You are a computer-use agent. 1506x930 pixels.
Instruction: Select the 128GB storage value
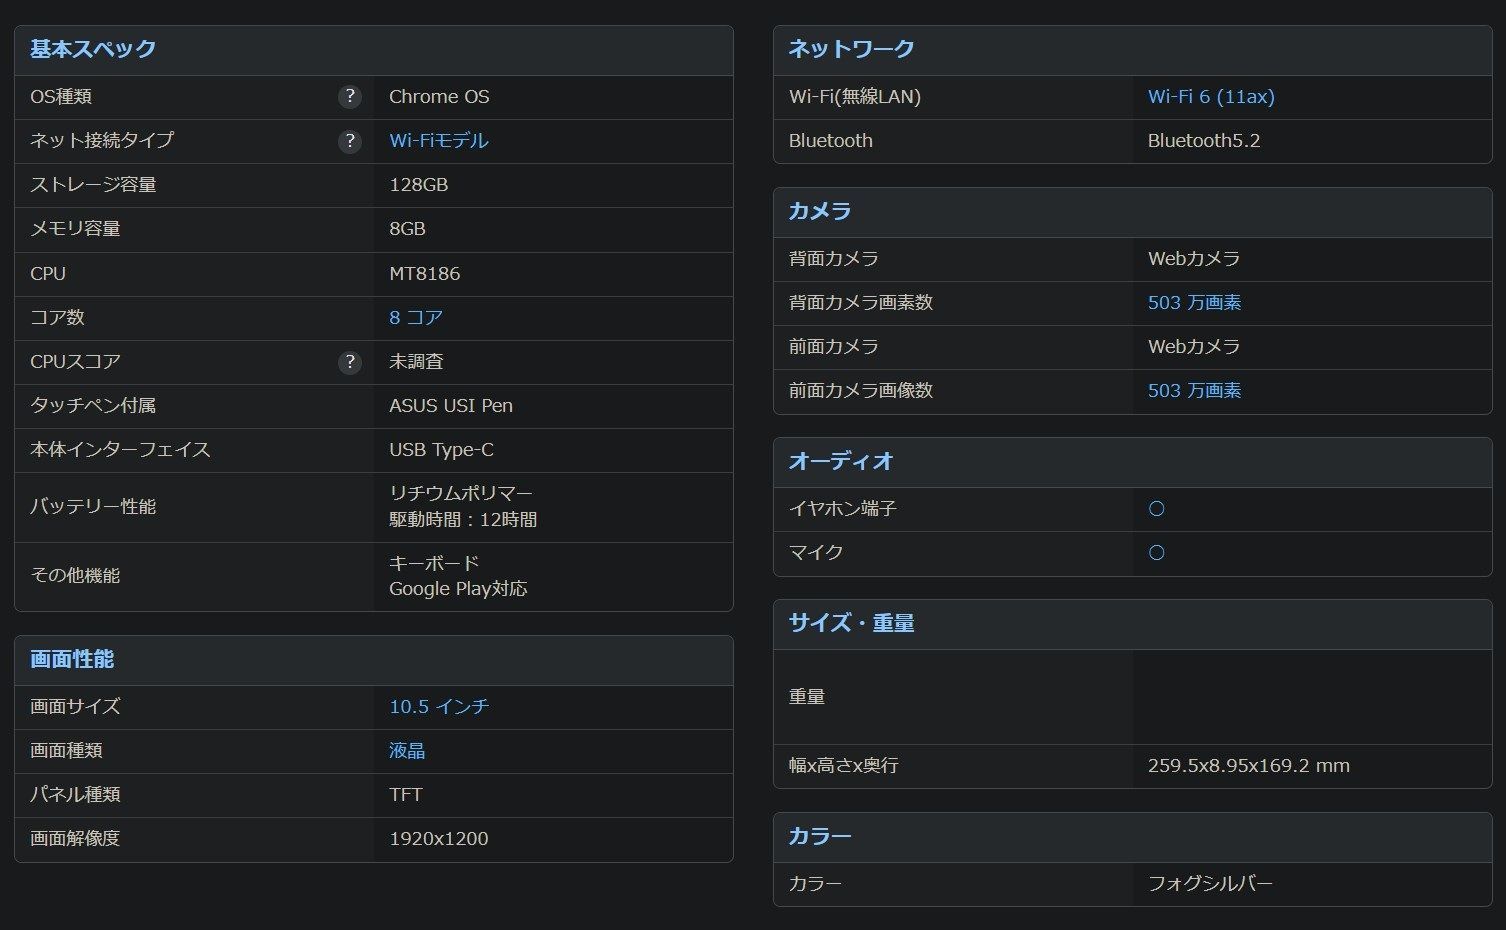point(418,185)
